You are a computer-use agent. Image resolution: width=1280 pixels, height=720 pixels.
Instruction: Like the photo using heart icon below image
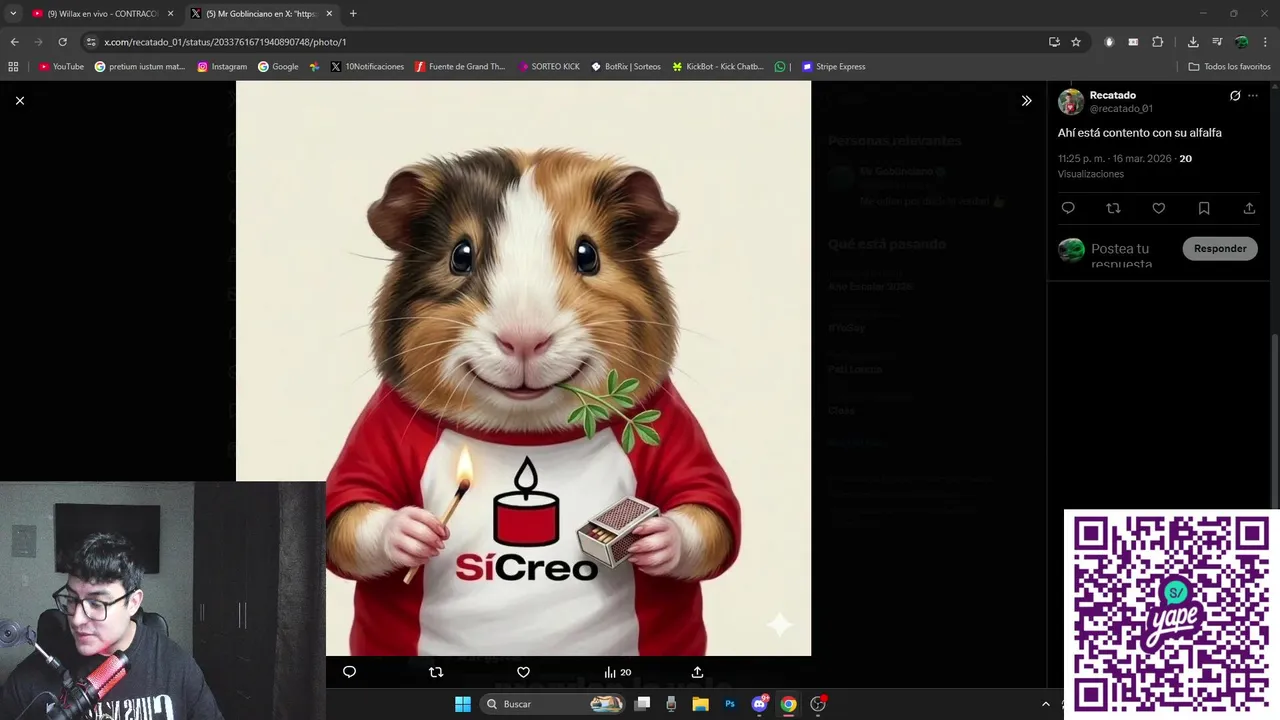(x=523, y=672)
